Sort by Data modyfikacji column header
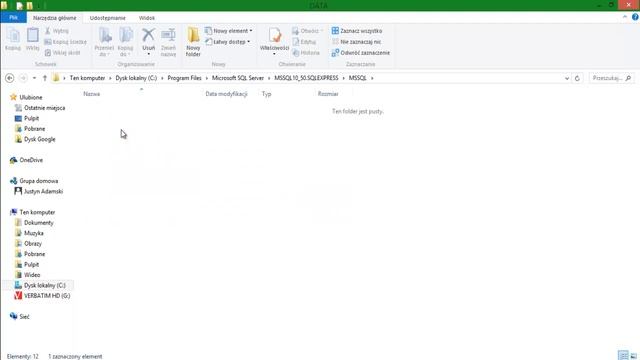640x360 pixels. click(227, 94)
